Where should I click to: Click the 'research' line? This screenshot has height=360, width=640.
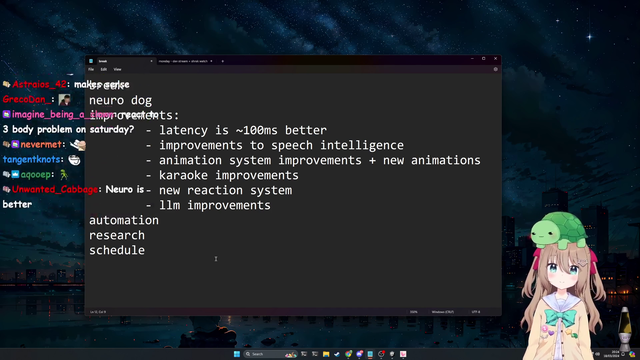117,236
